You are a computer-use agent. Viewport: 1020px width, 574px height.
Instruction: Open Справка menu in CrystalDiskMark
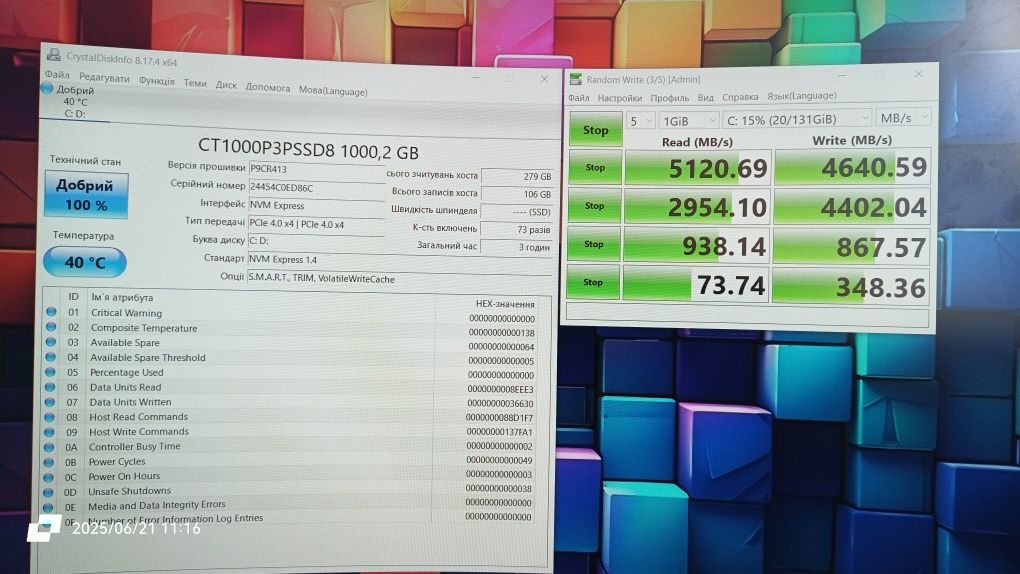click(740, 97)
